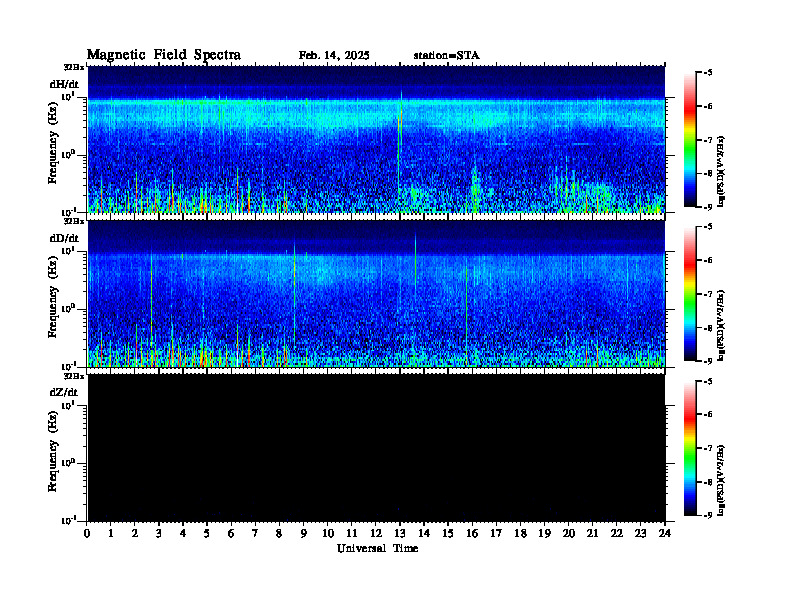
Task: Click hour 6 on the time axis
Action: [x=231, y=534]
